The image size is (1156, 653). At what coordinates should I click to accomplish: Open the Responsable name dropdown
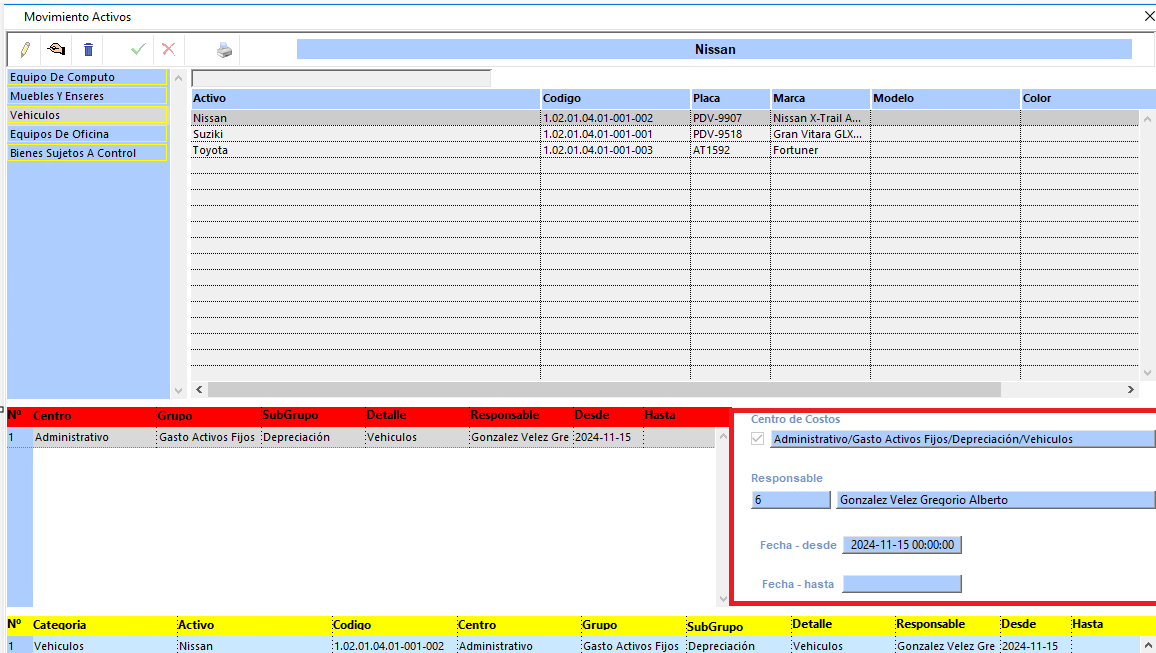994,500
